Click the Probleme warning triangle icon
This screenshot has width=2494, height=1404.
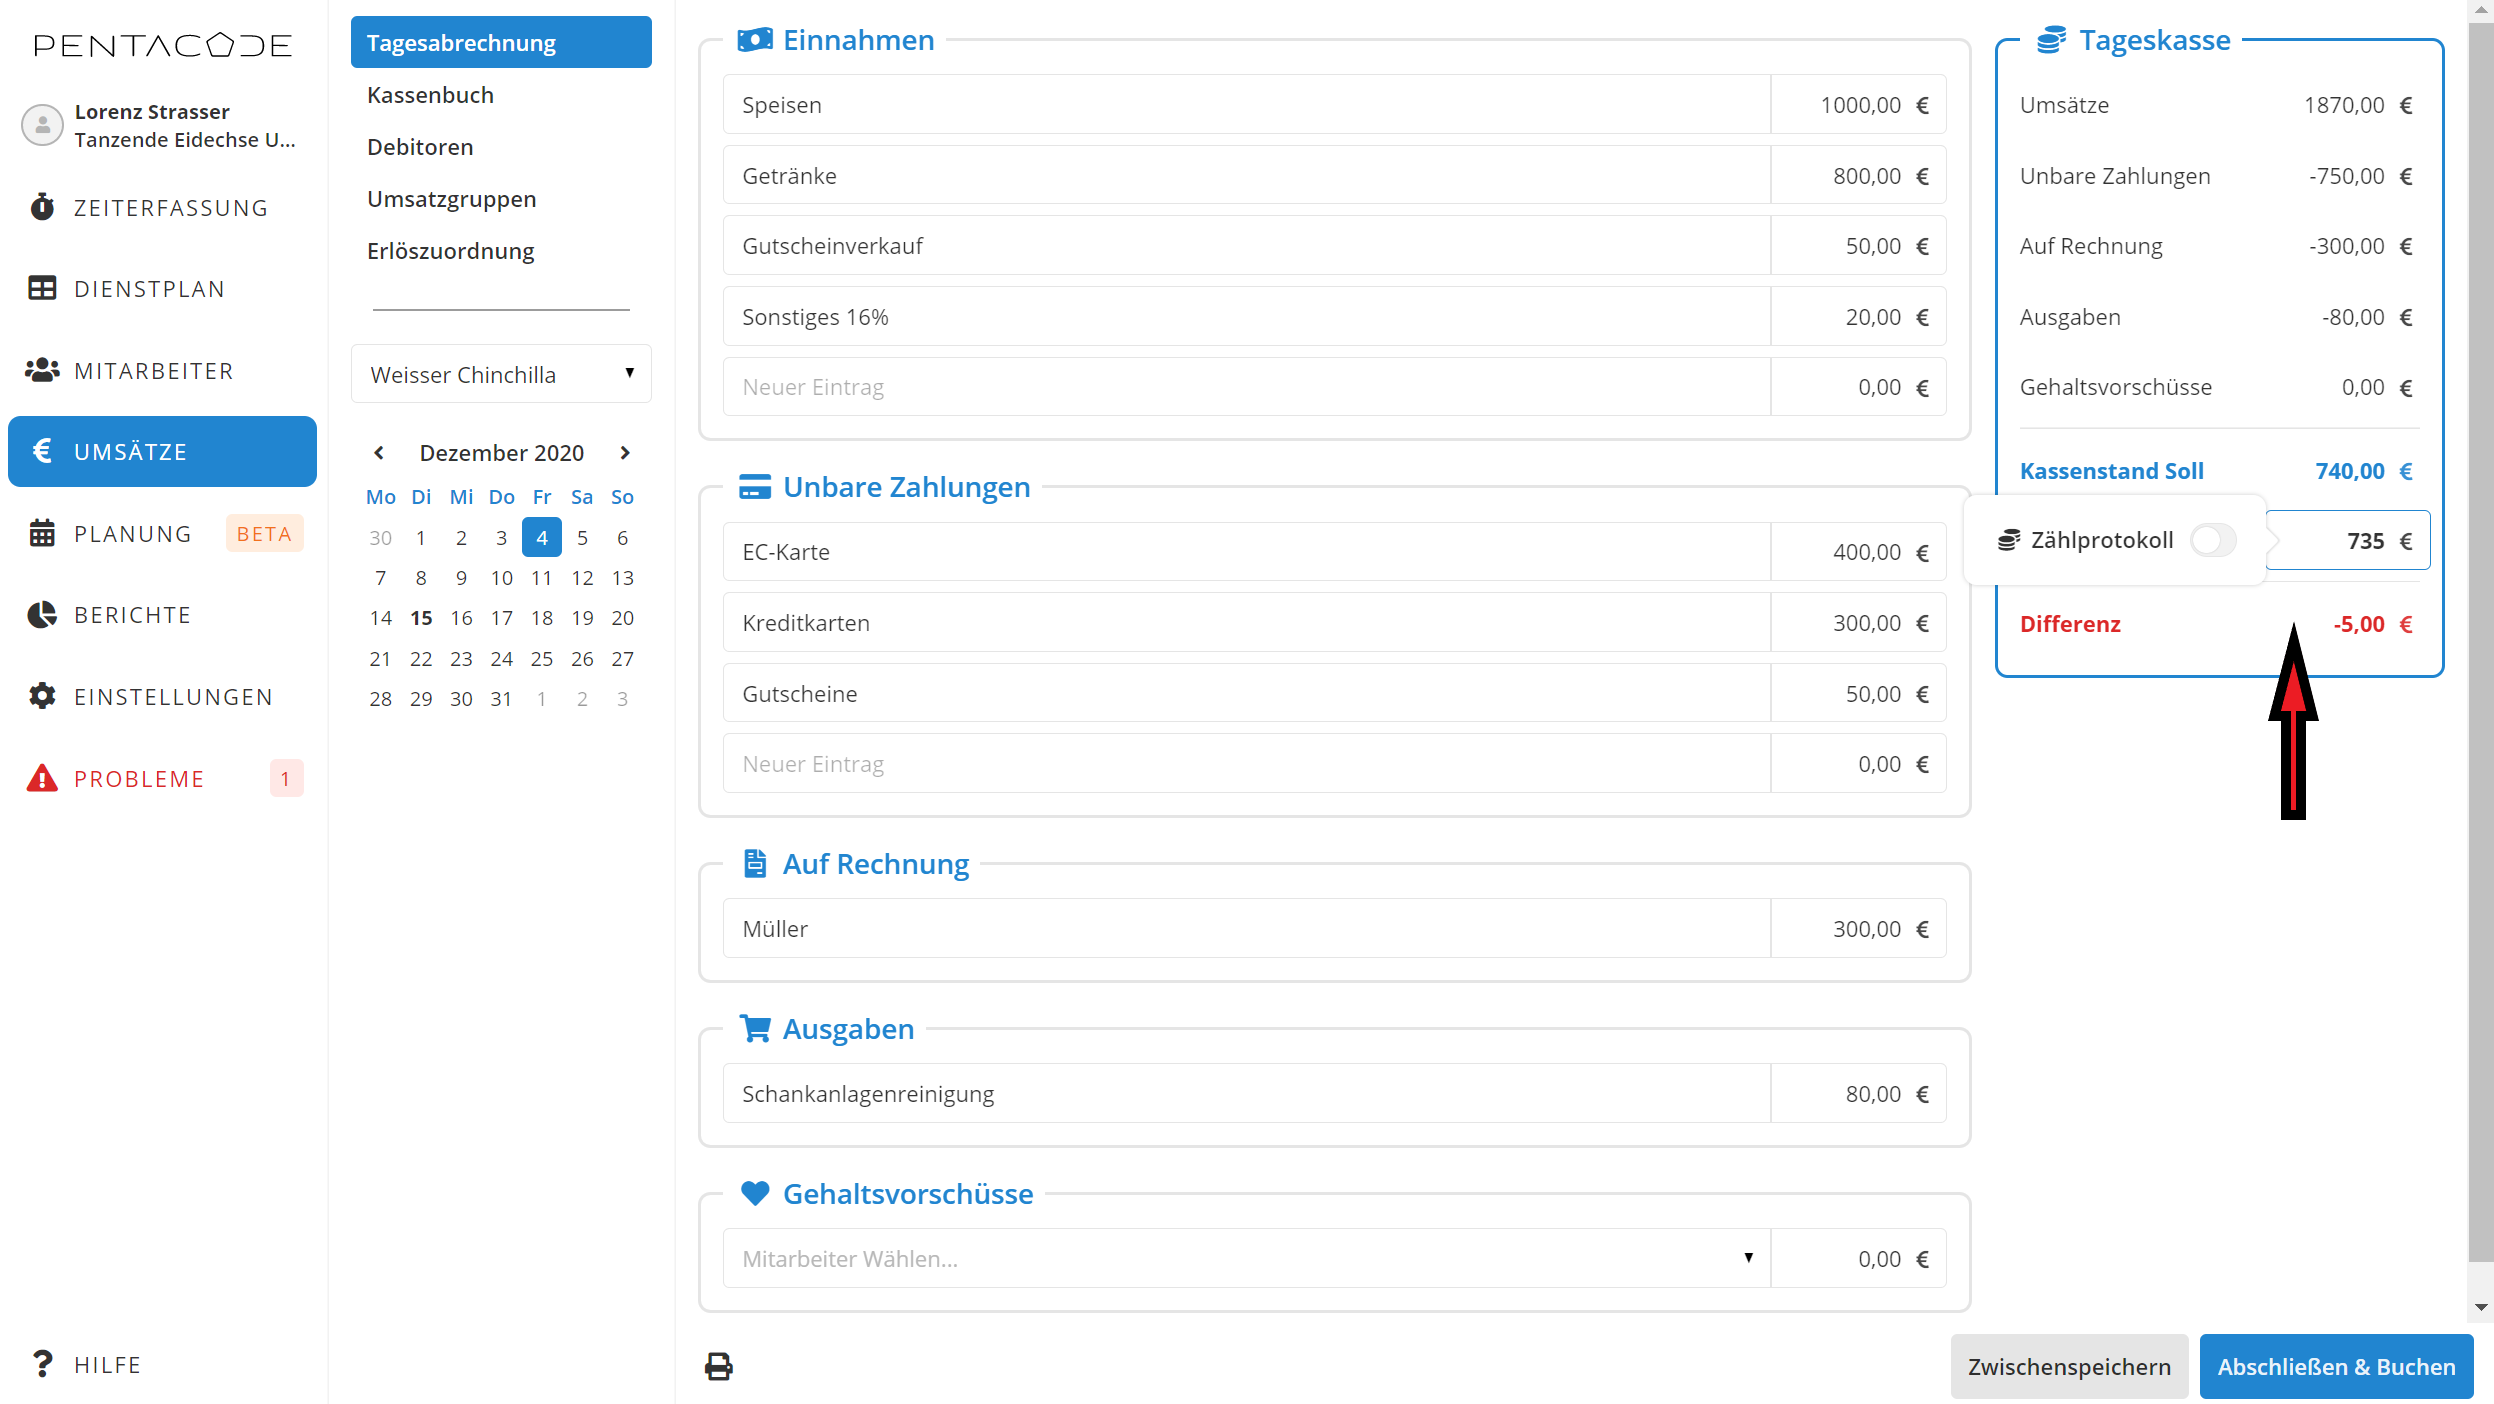(x=42, y=778)
